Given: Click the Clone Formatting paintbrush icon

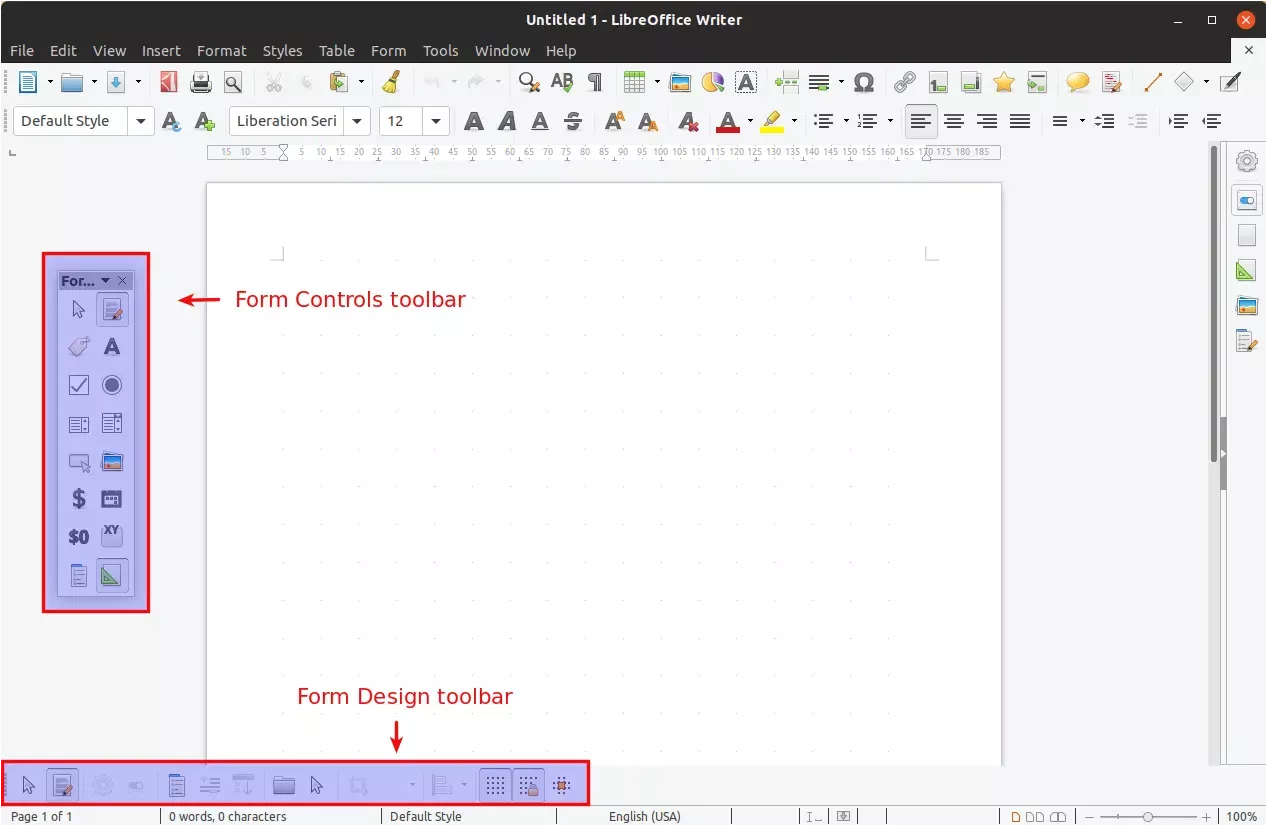Looking at the screenshot, I should (x=392, y=82).
